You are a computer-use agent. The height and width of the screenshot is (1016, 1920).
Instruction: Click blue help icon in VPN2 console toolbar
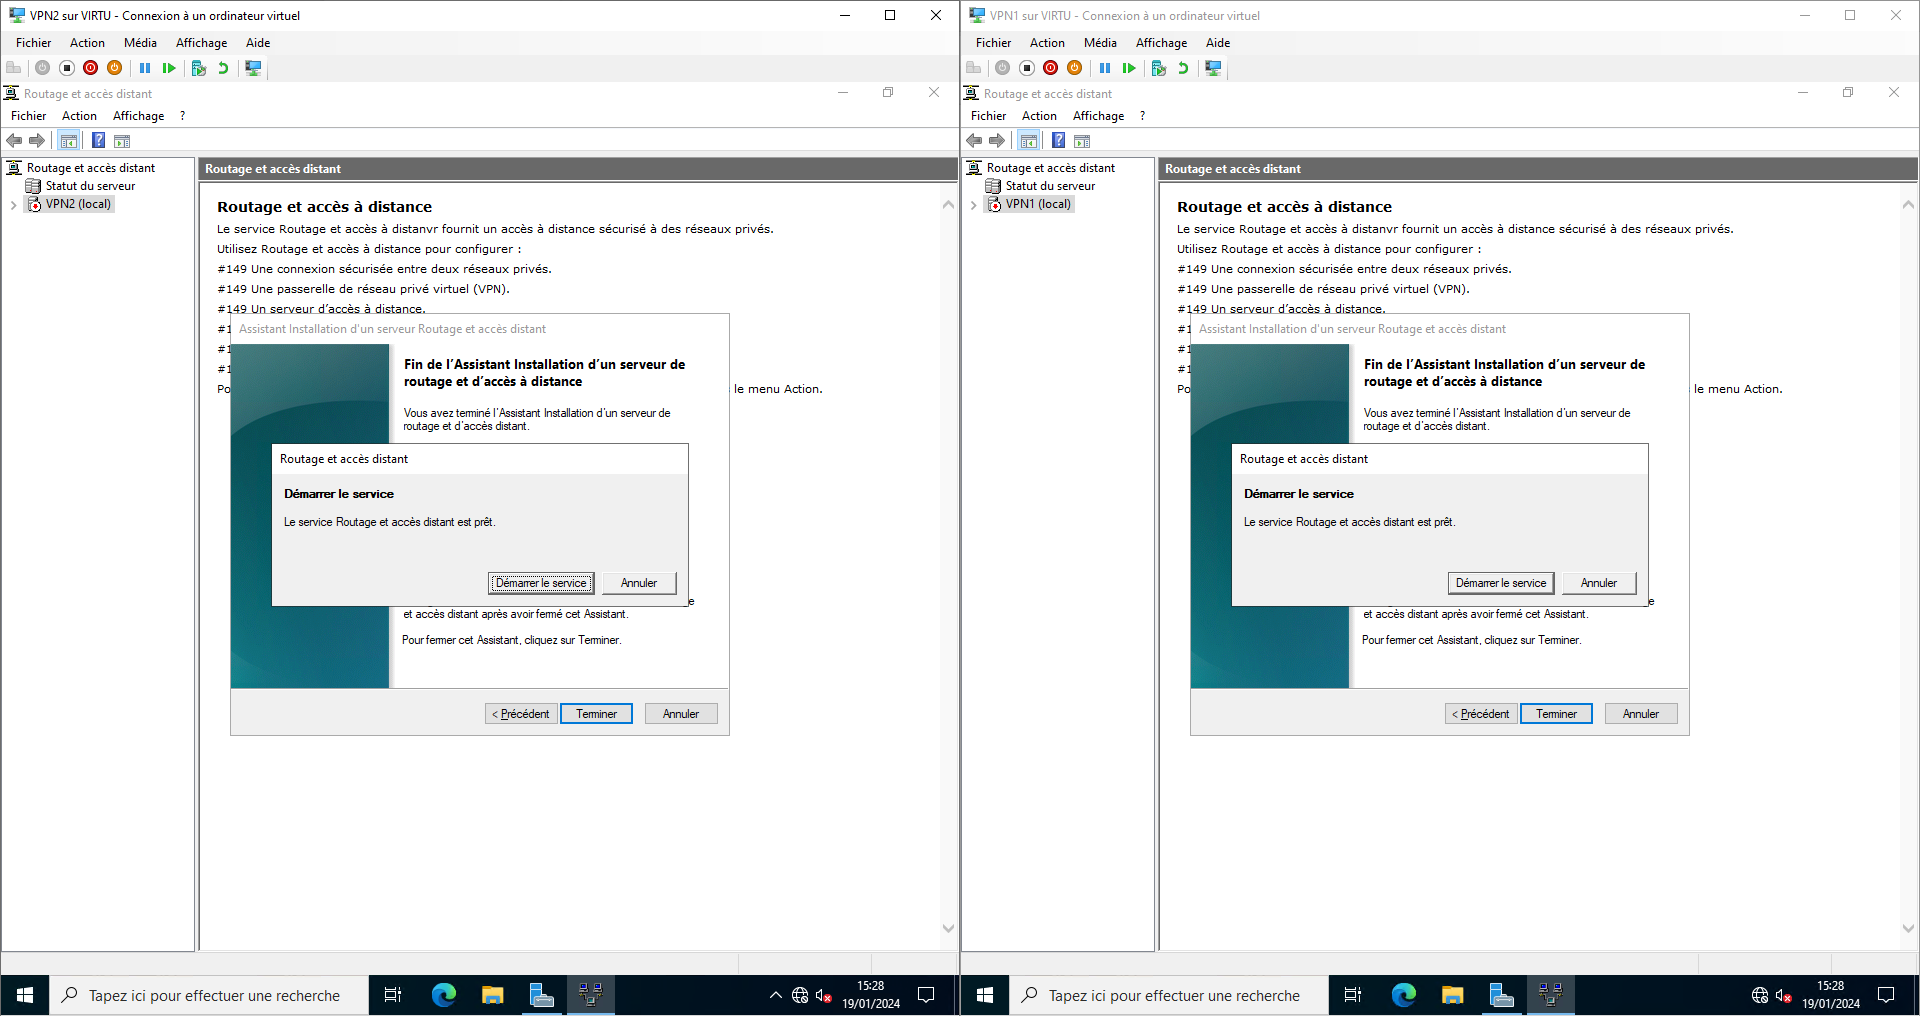[98, 141]
